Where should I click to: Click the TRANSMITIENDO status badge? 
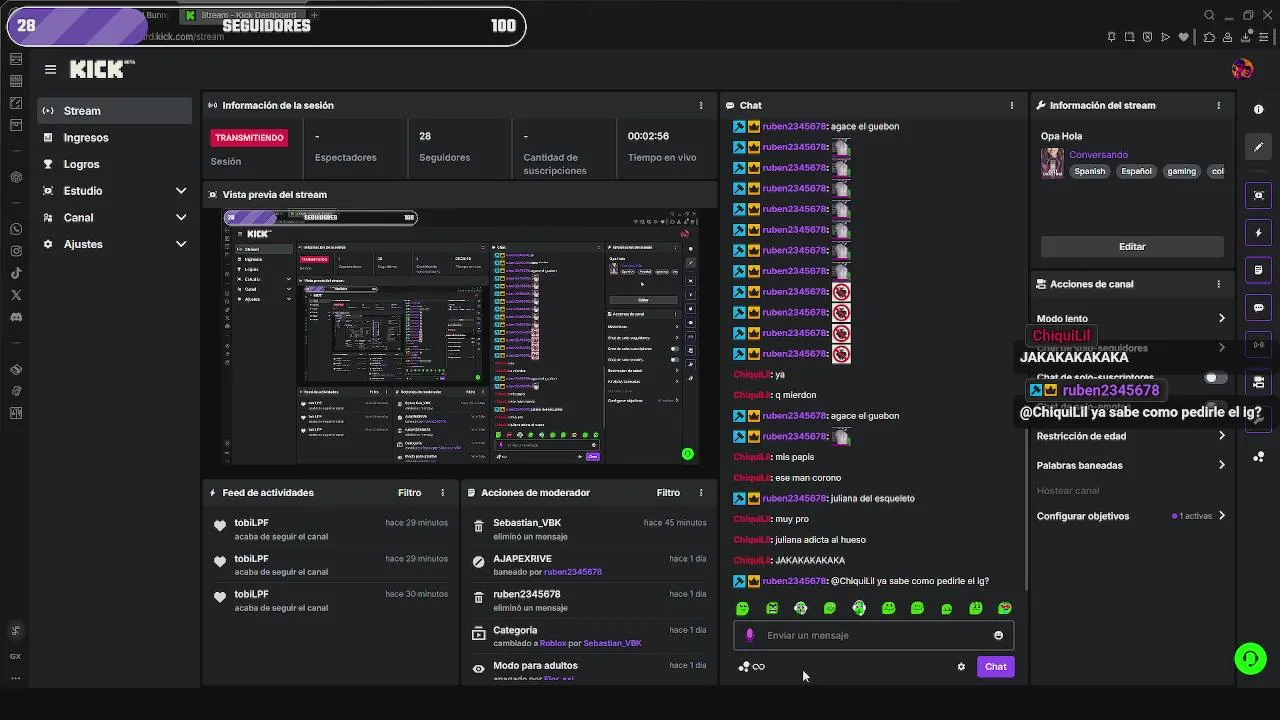249,138
